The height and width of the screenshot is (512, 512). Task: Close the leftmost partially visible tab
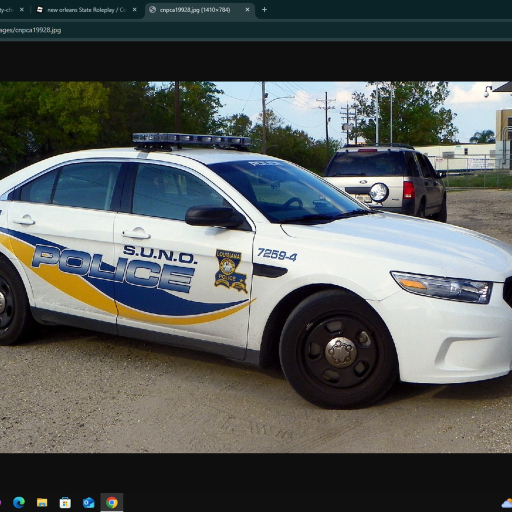point(22,10)
